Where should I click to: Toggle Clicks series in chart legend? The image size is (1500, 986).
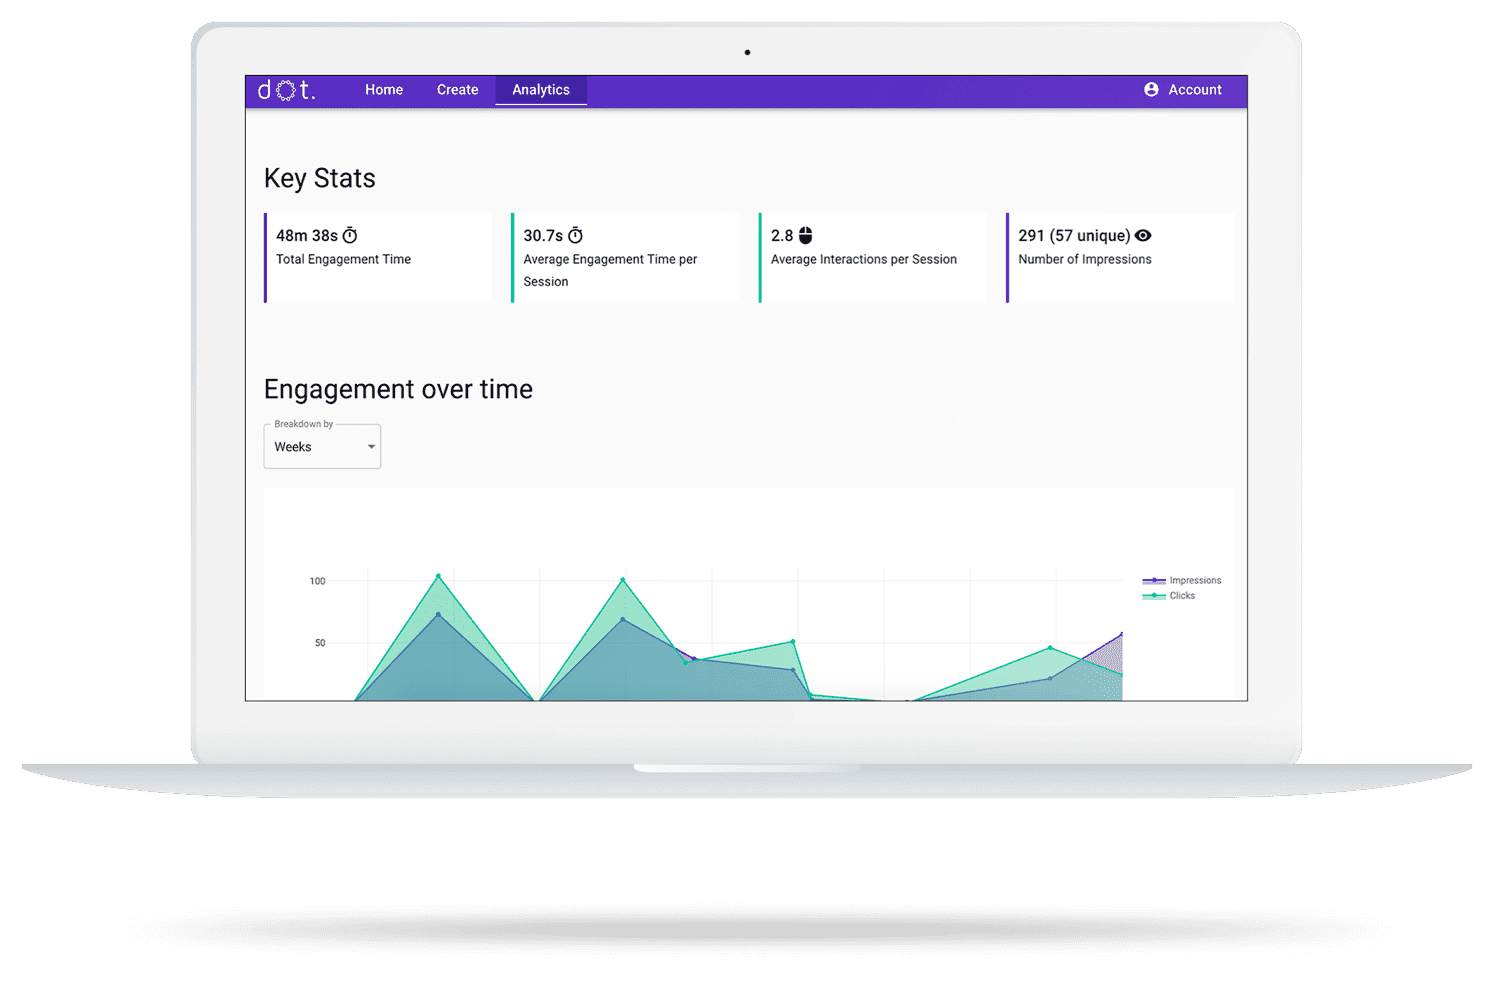[1169, 595]
